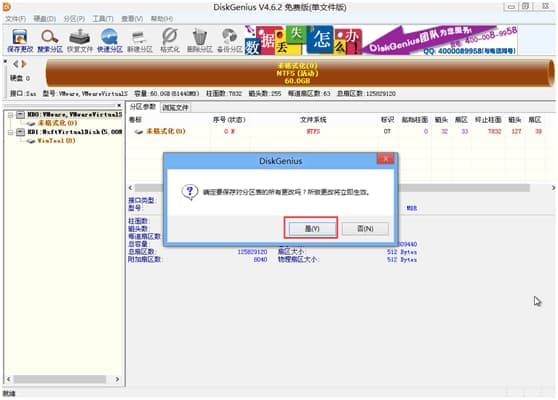The height and width of the screenshot is (400, 558).
Task: Click the NTFS file system cell
Action: point(313,132)
